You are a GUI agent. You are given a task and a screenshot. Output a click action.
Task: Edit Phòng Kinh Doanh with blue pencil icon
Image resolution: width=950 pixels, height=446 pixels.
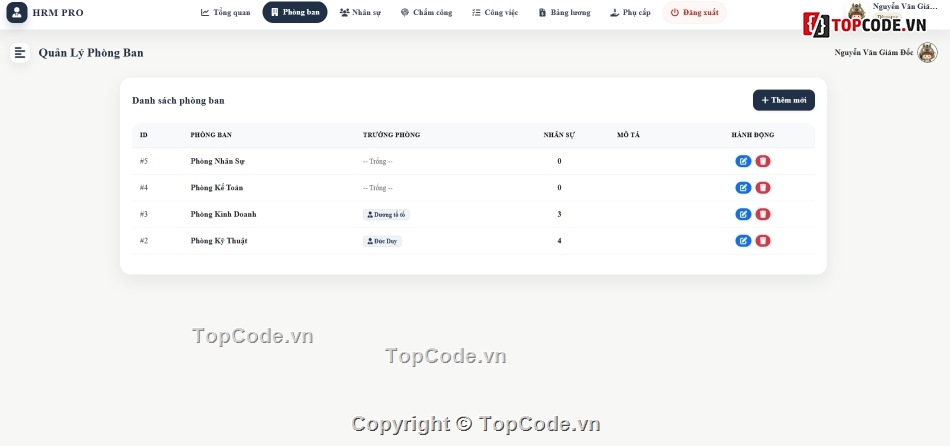pos(743,215)
